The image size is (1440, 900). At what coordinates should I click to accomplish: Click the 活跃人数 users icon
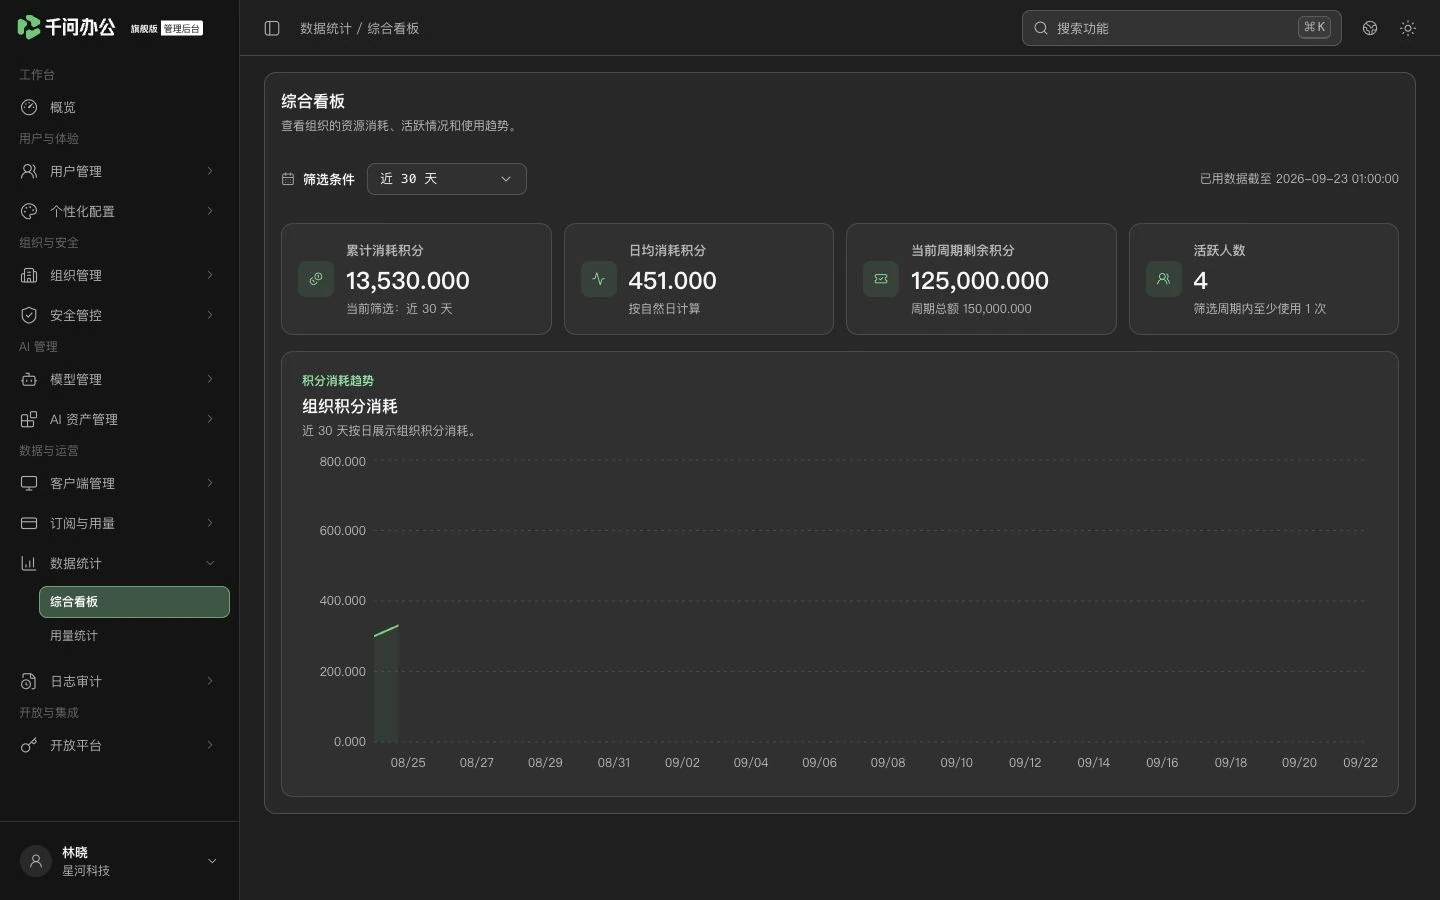(x=1164, y=279)
